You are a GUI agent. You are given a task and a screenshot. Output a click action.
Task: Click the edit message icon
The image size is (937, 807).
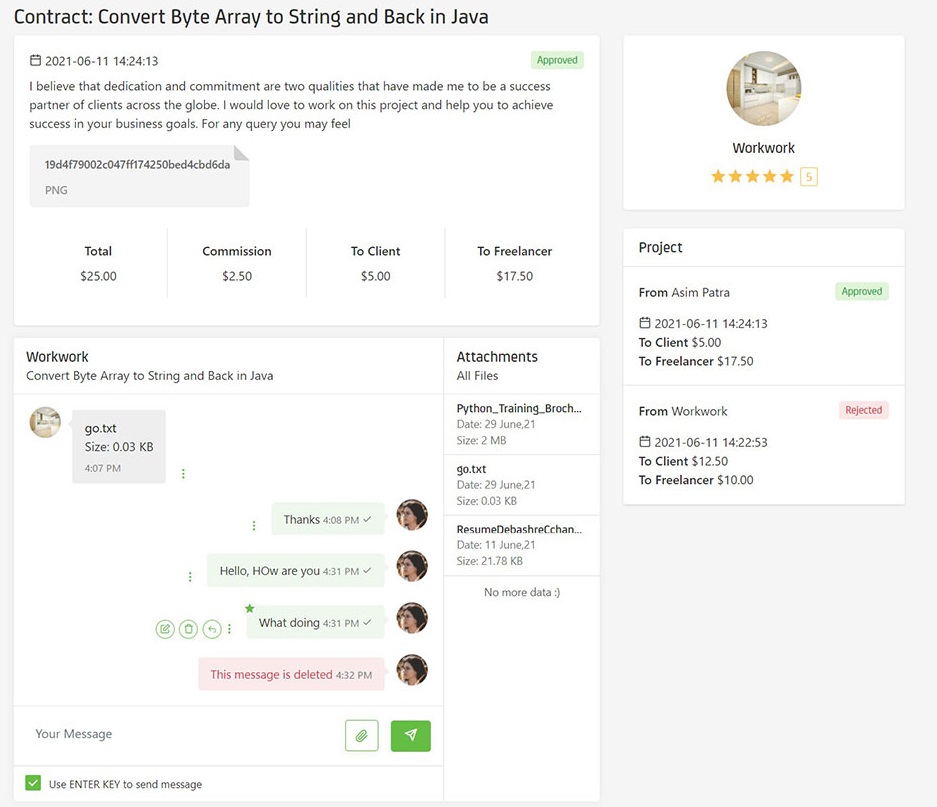pos(165,629)
